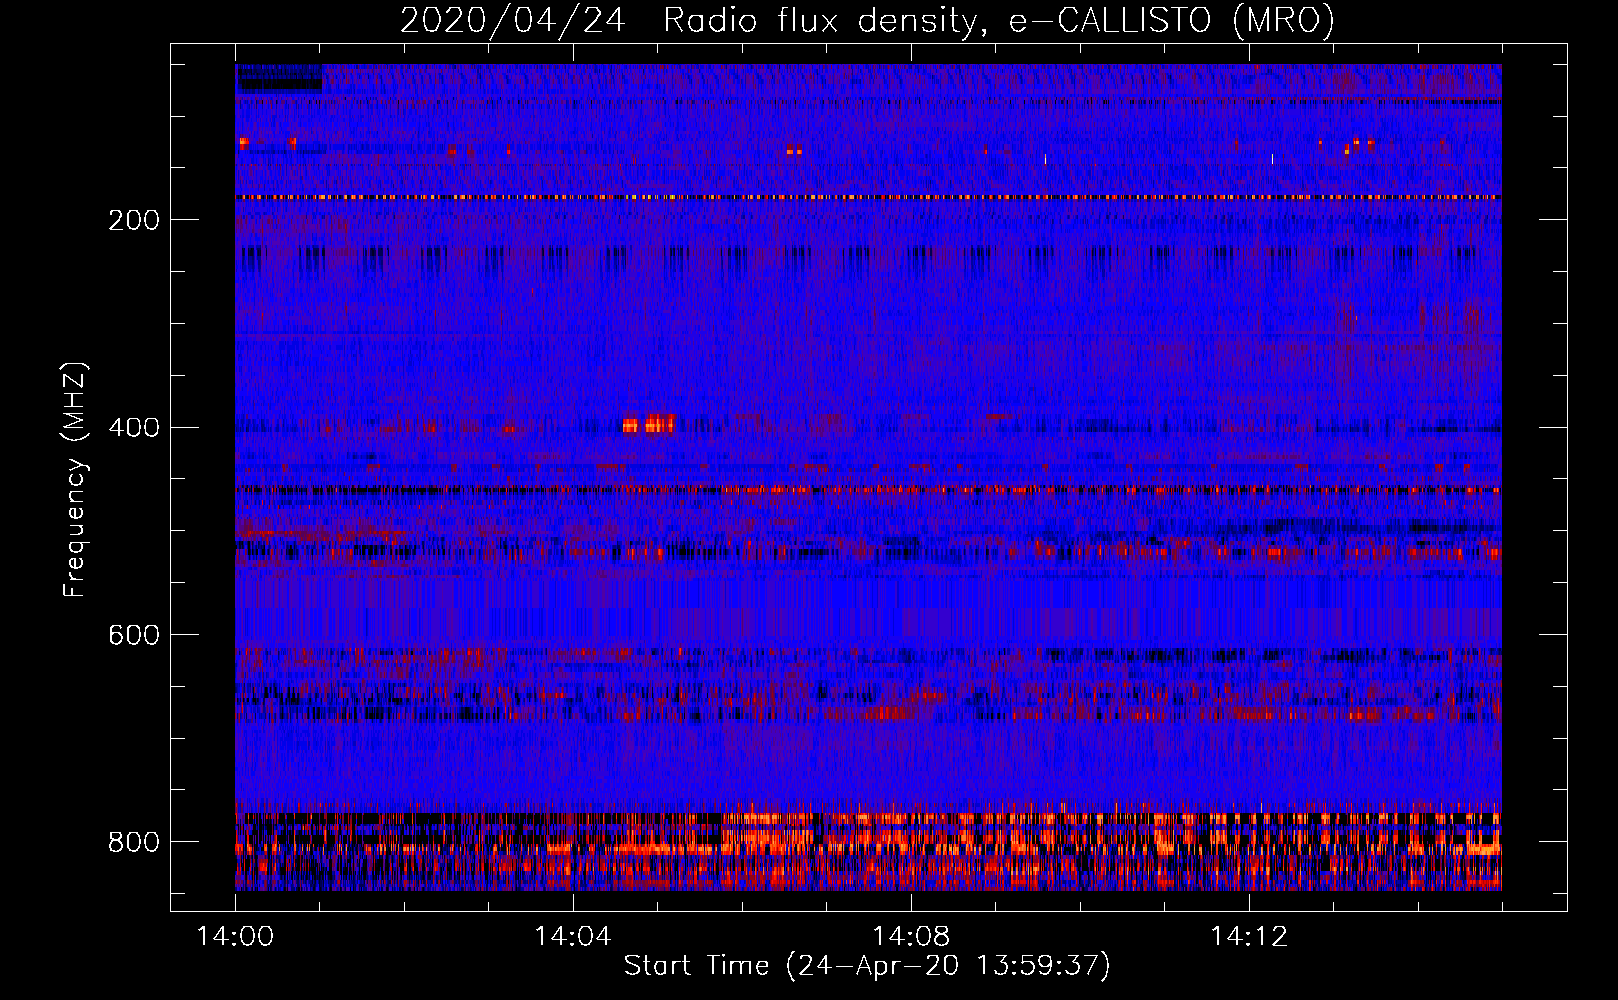Click the bright burst near 400 MHz after 14:04
This screenshot has width=1618, height=1000.
click(649, 423)
